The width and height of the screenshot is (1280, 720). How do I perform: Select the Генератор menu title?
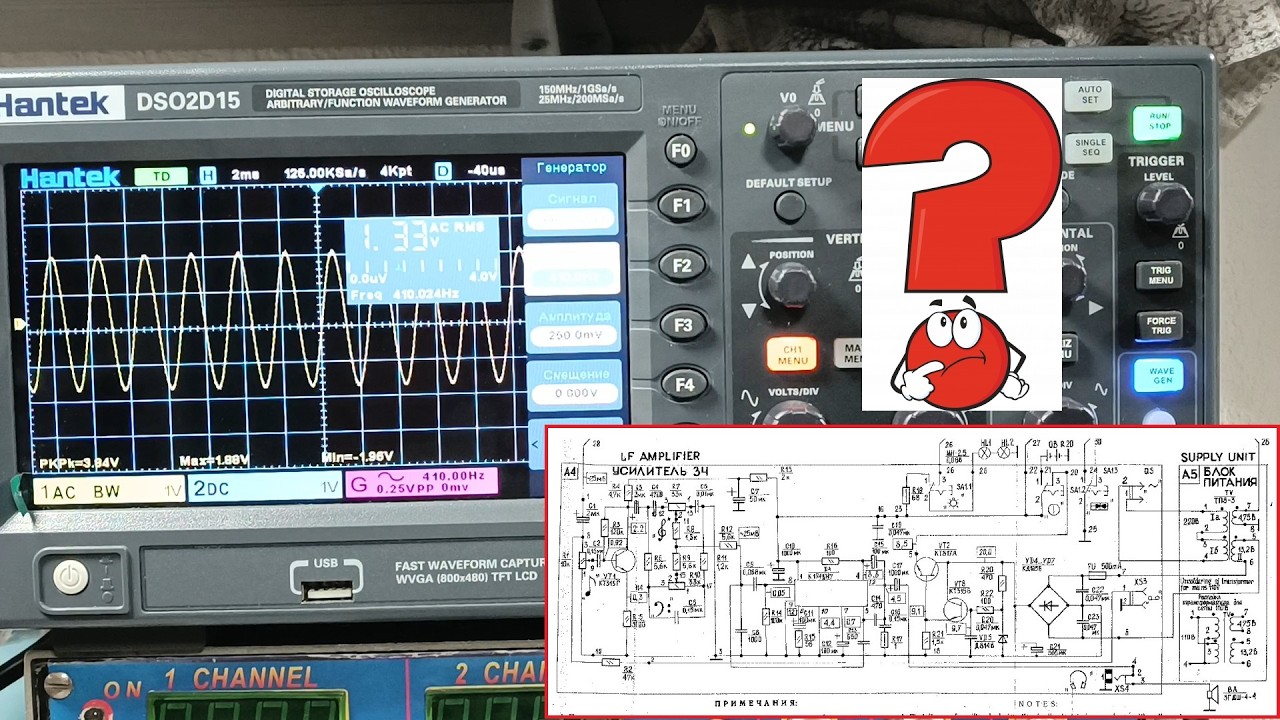[571, 167]
